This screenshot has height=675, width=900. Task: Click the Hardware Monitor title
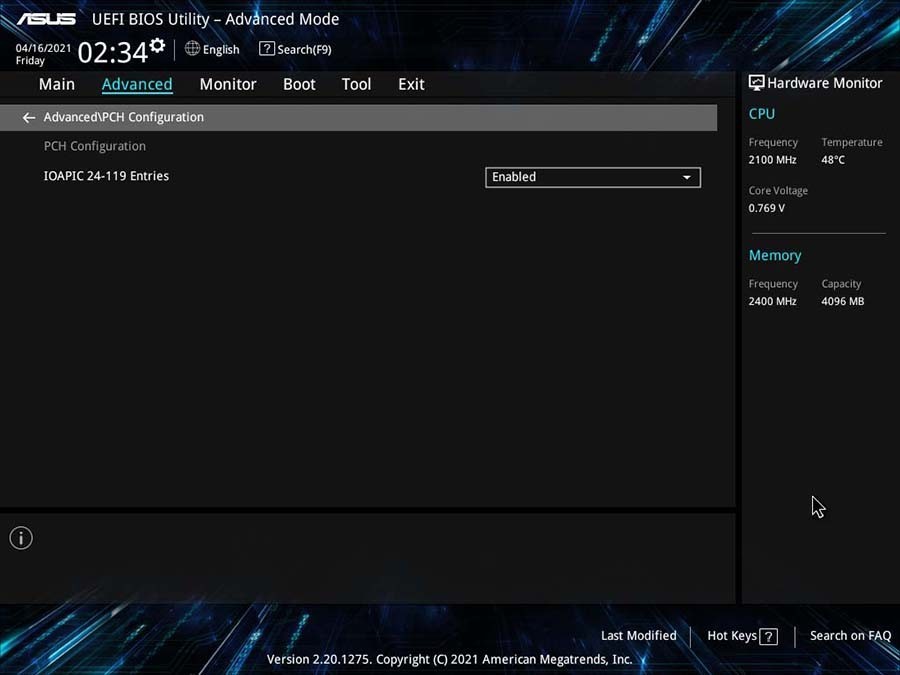pyautogui.click(x=825, y=83)
